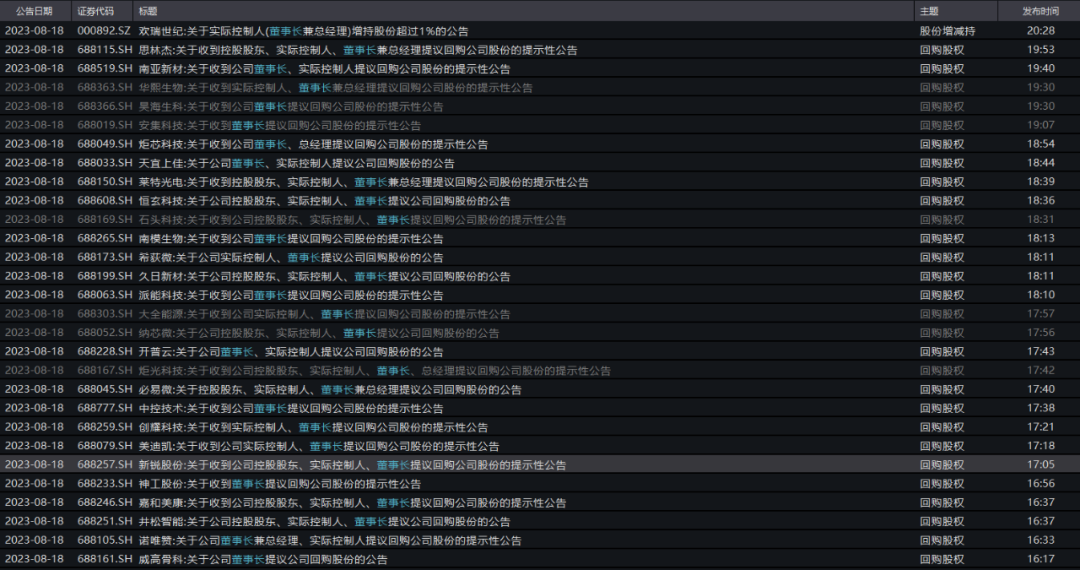Viewport: 1080px width, 570px height.
Task: Open the 南亚新材 announcement title
Action: click(324, 69)
